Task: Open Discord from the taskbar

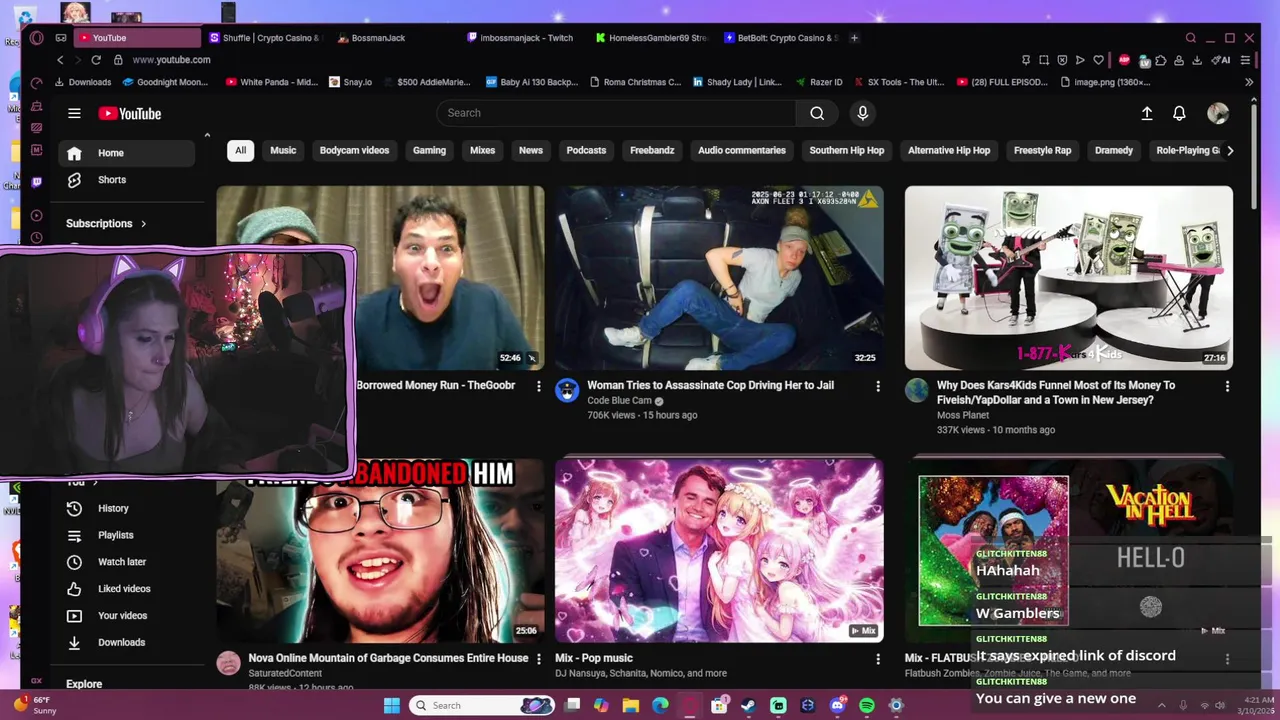Action: tap(837, 705)
